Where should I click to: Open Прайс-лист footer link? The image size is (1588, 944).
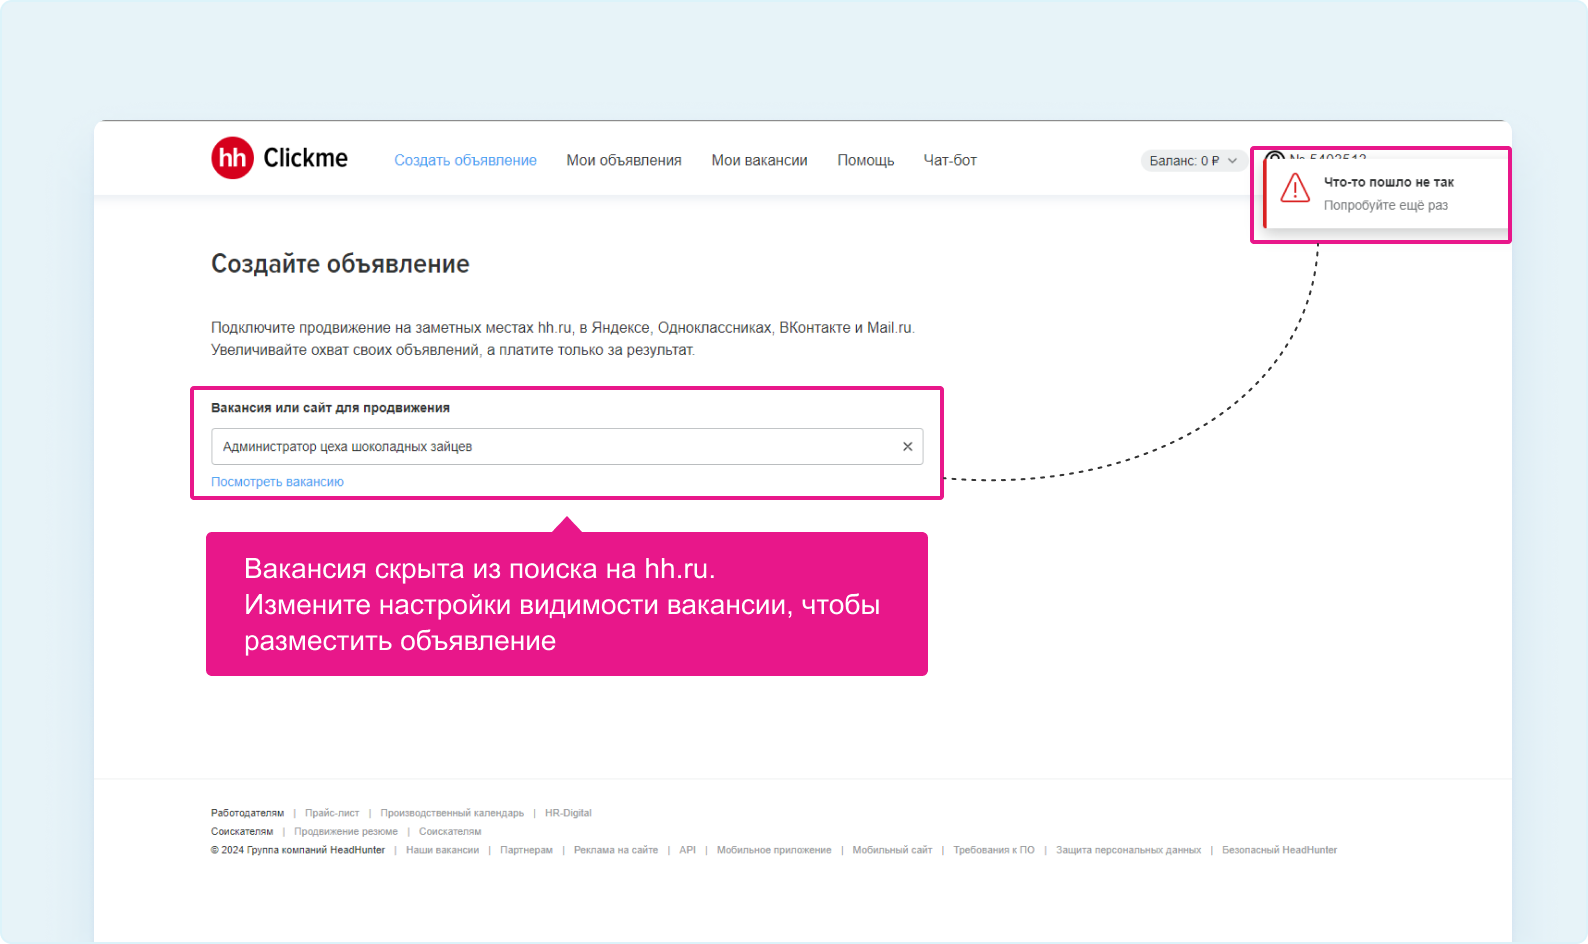(x=332, y=813)
